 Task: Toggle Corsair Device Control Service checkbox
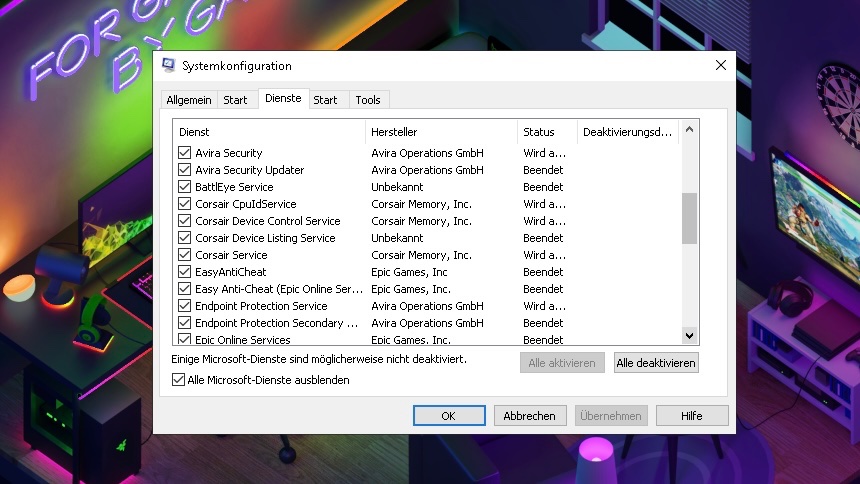click(x=185, y=221)
